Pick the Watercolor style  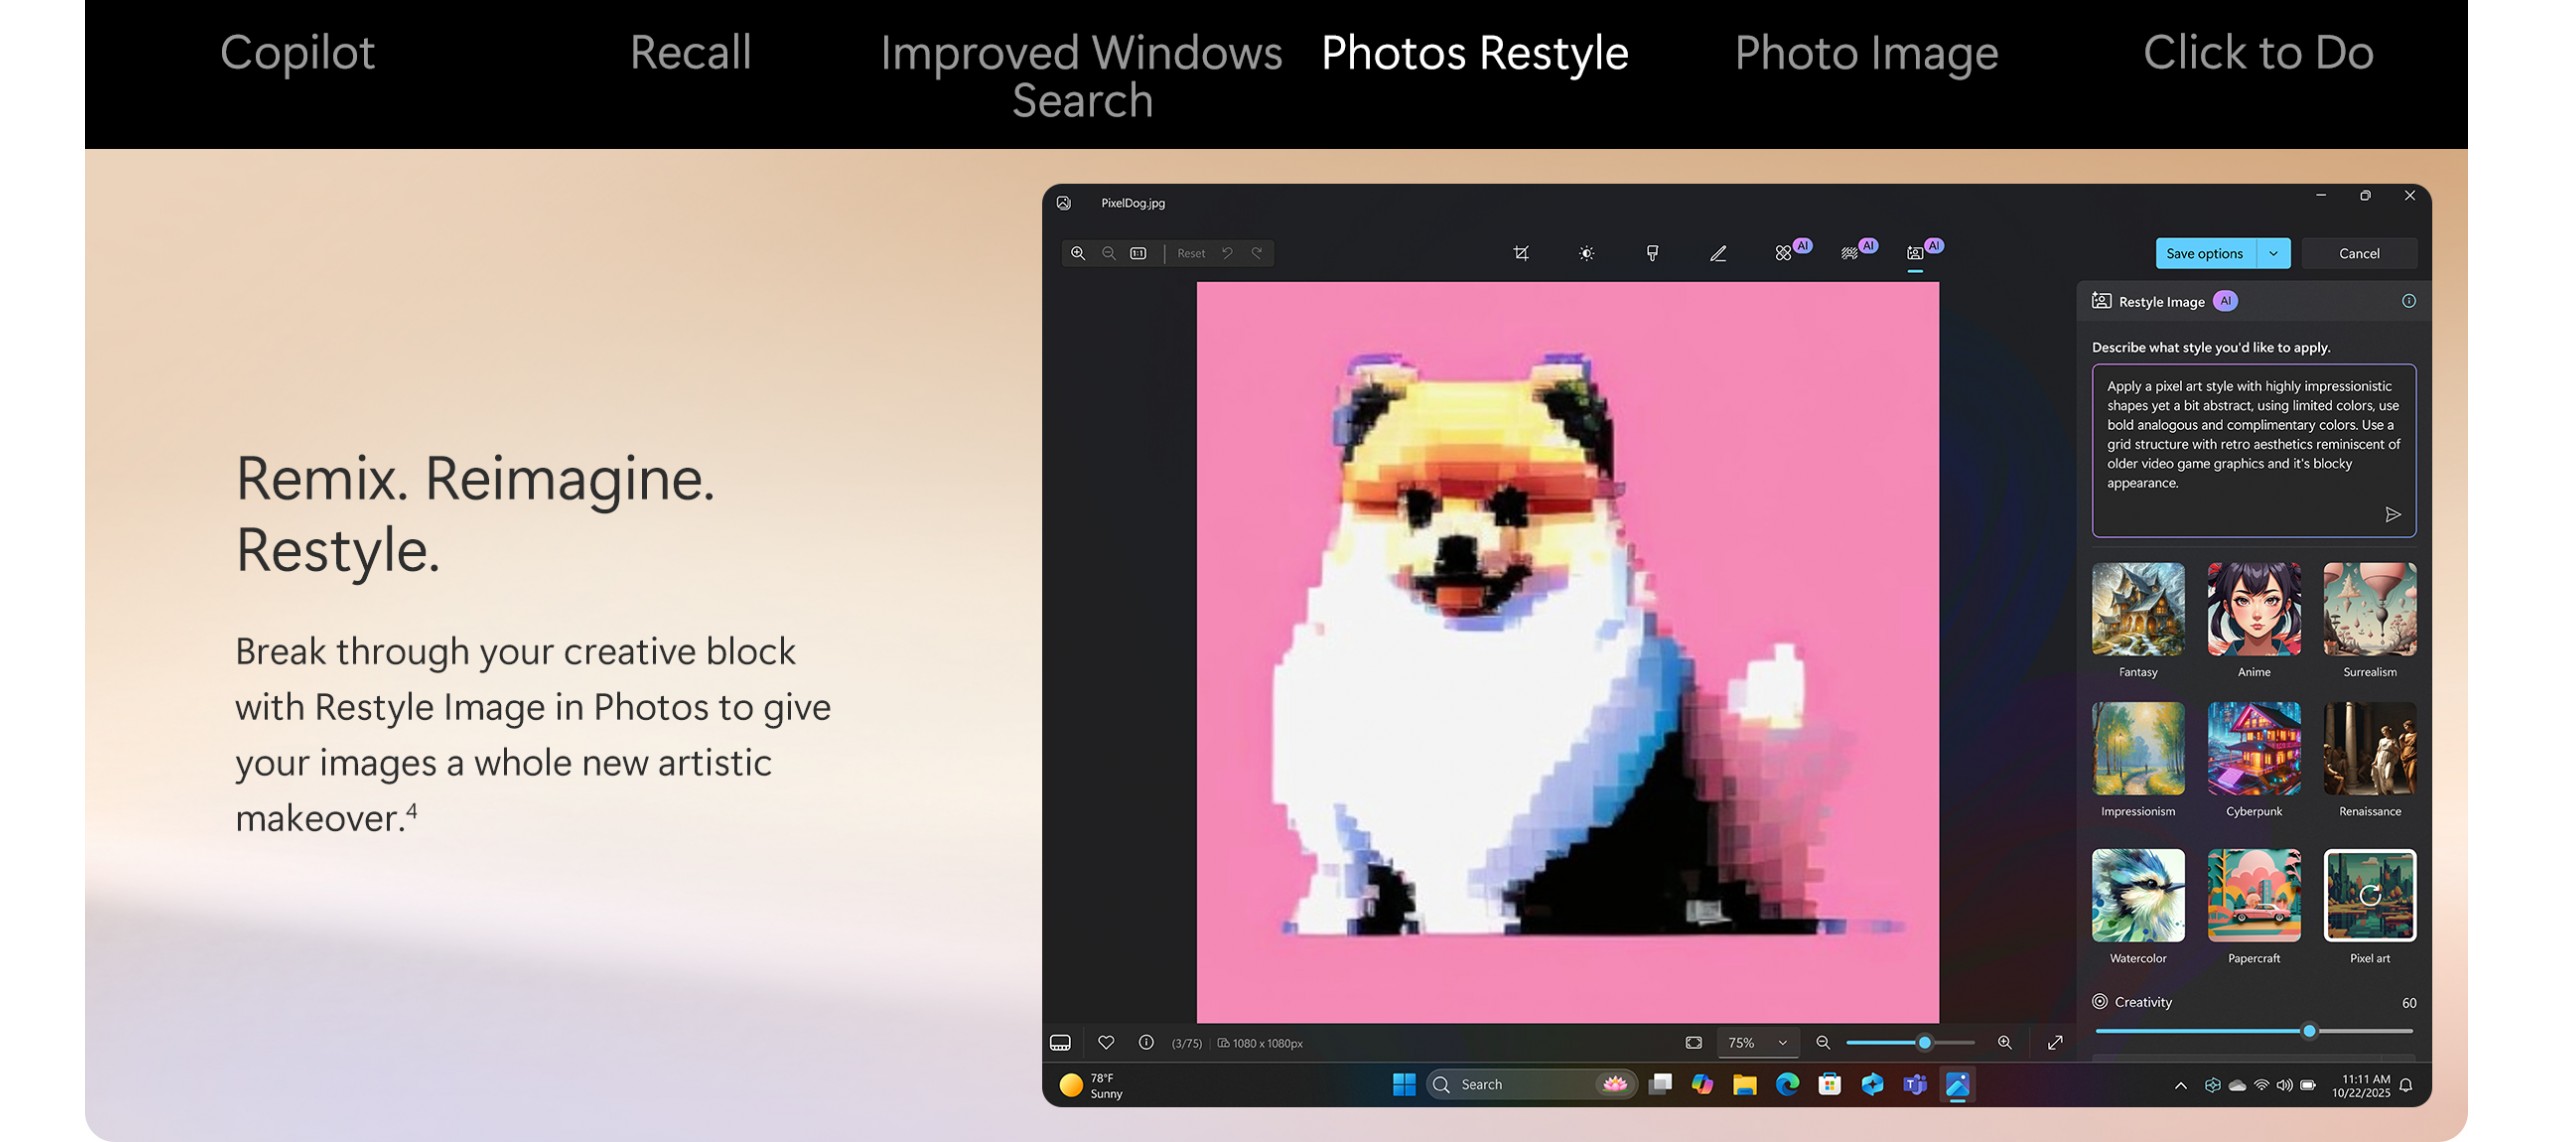point(2138,895)
